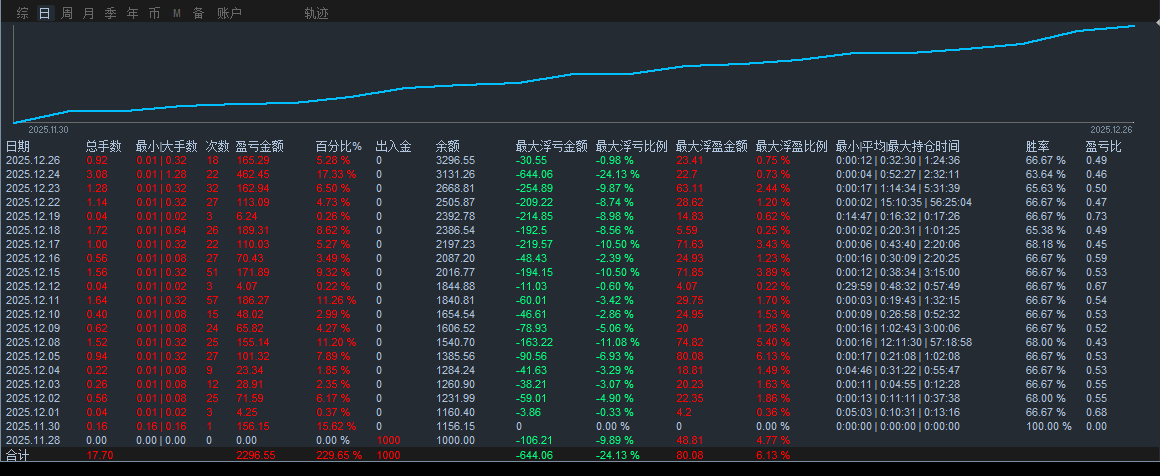Open the 周 weekly tab
1160x476 pixels.
click(67, 13)
